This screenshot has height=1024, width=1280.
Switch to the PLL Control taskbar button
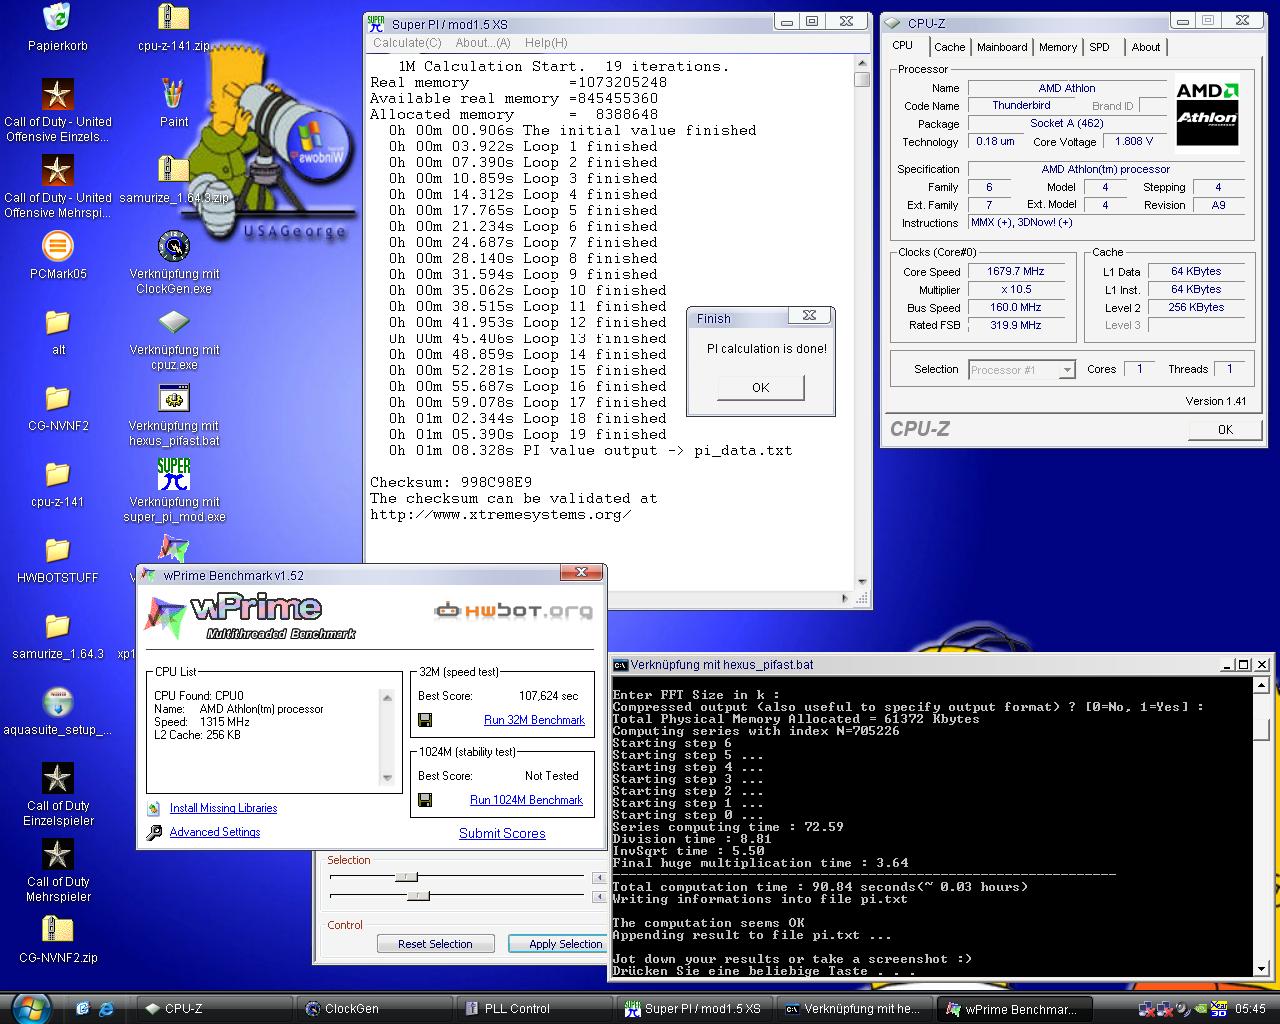pos(533,1008)
